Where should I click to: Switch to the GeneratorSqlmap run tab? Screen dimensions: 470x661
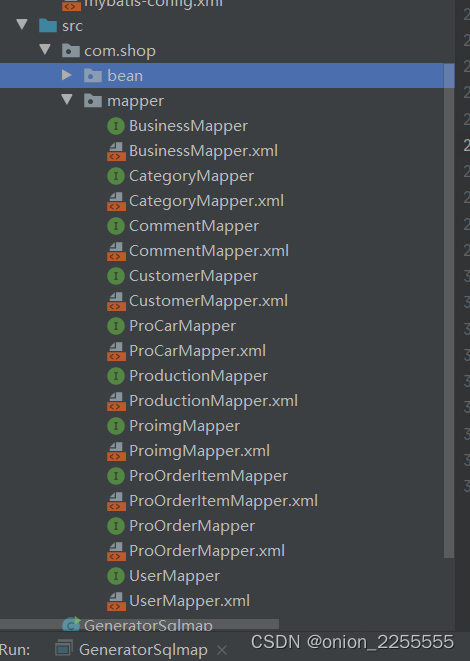(143, 650)
